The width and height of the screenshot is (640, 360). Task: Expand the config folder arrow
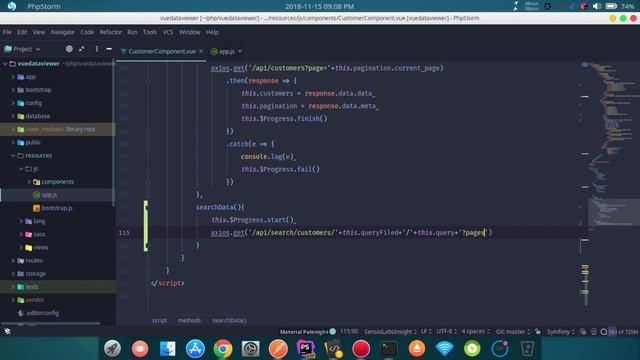point(13,103)
